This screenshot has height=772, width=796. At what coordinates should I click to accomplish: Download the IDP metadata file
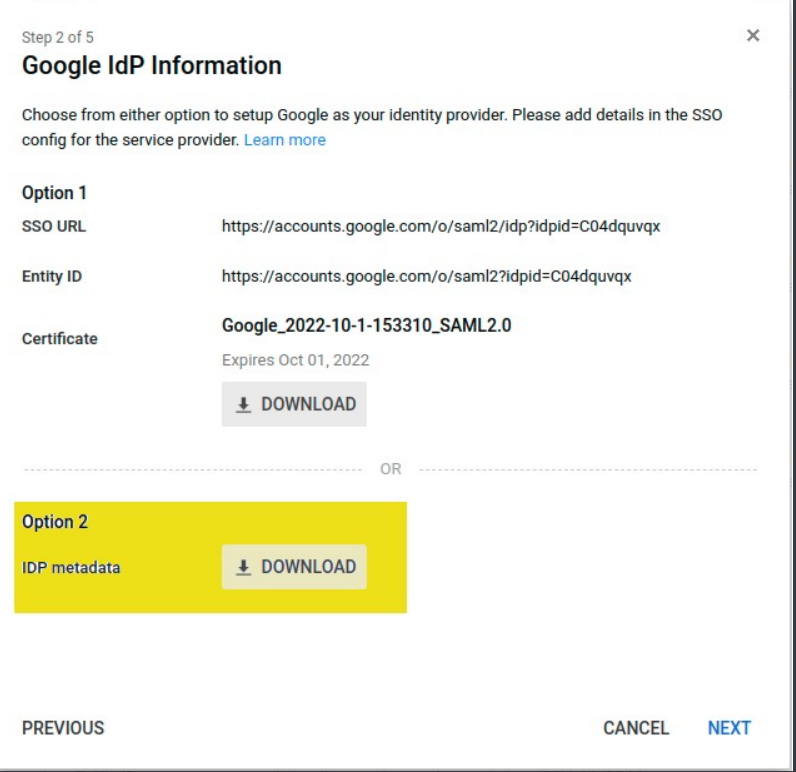coord(294,566)
